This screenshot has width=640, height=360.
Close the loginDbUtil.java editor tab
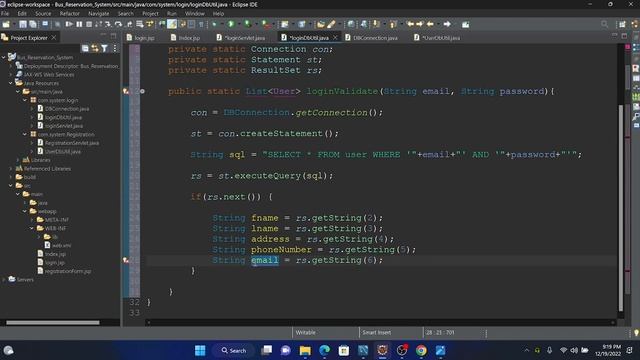point(335,38)
